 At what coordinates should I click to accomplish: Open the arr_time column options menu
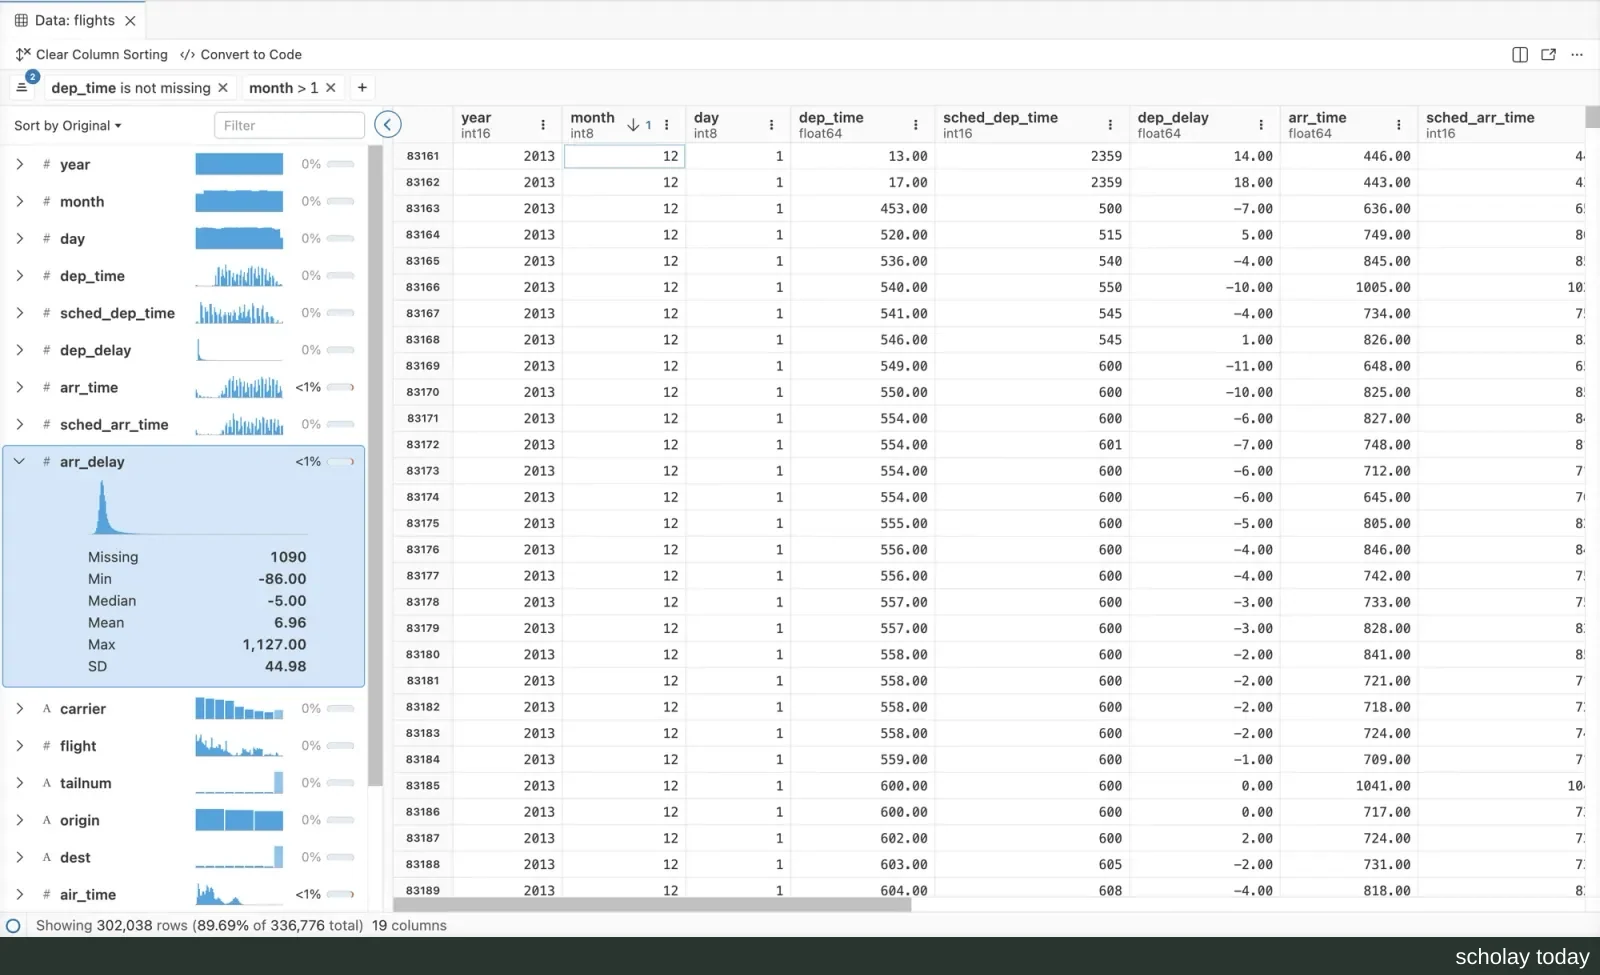(x=1399, y=125)
